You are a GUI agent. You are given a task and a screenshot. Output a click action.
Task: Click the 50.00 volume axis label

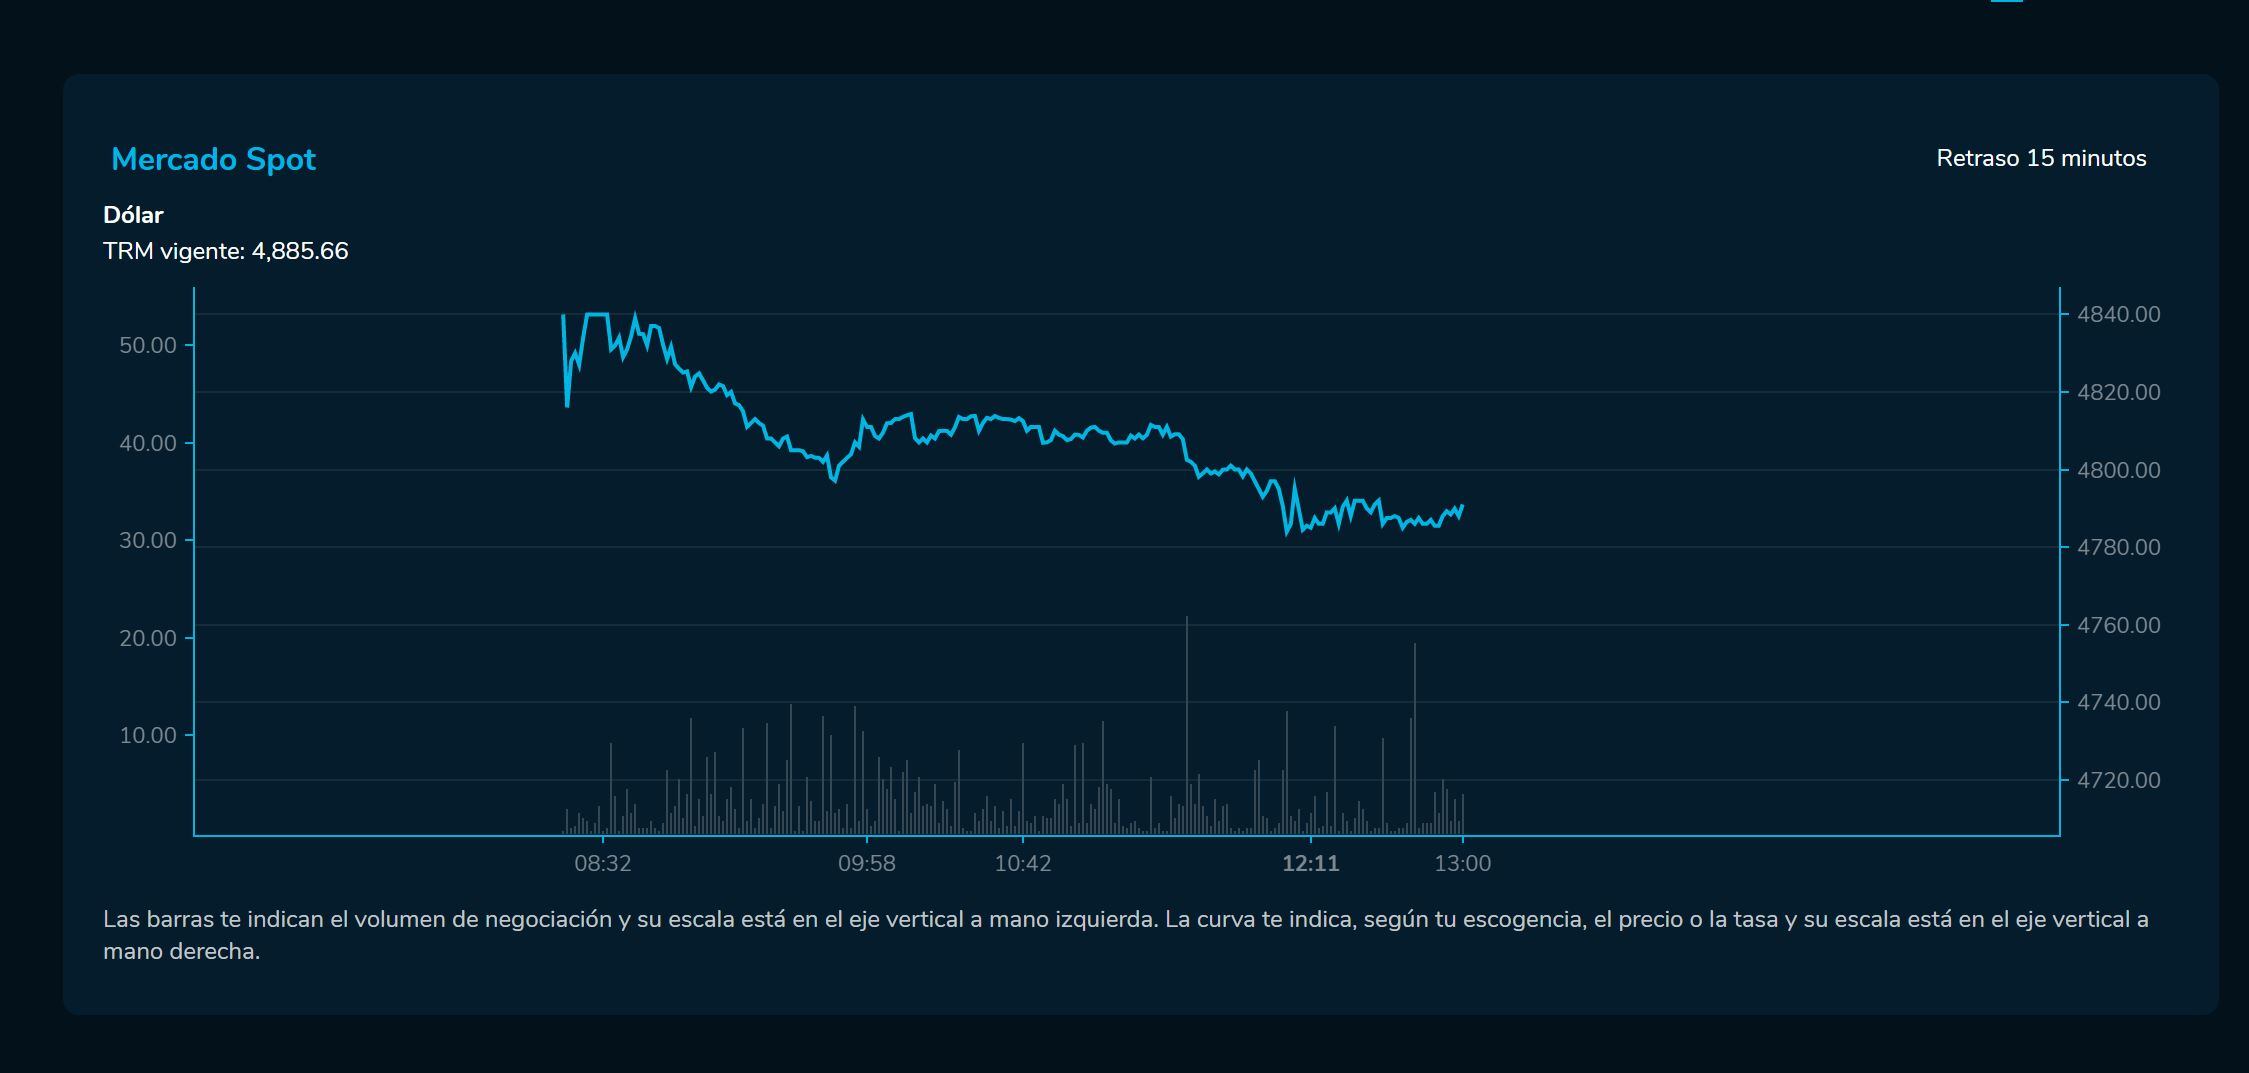(148, 345)
